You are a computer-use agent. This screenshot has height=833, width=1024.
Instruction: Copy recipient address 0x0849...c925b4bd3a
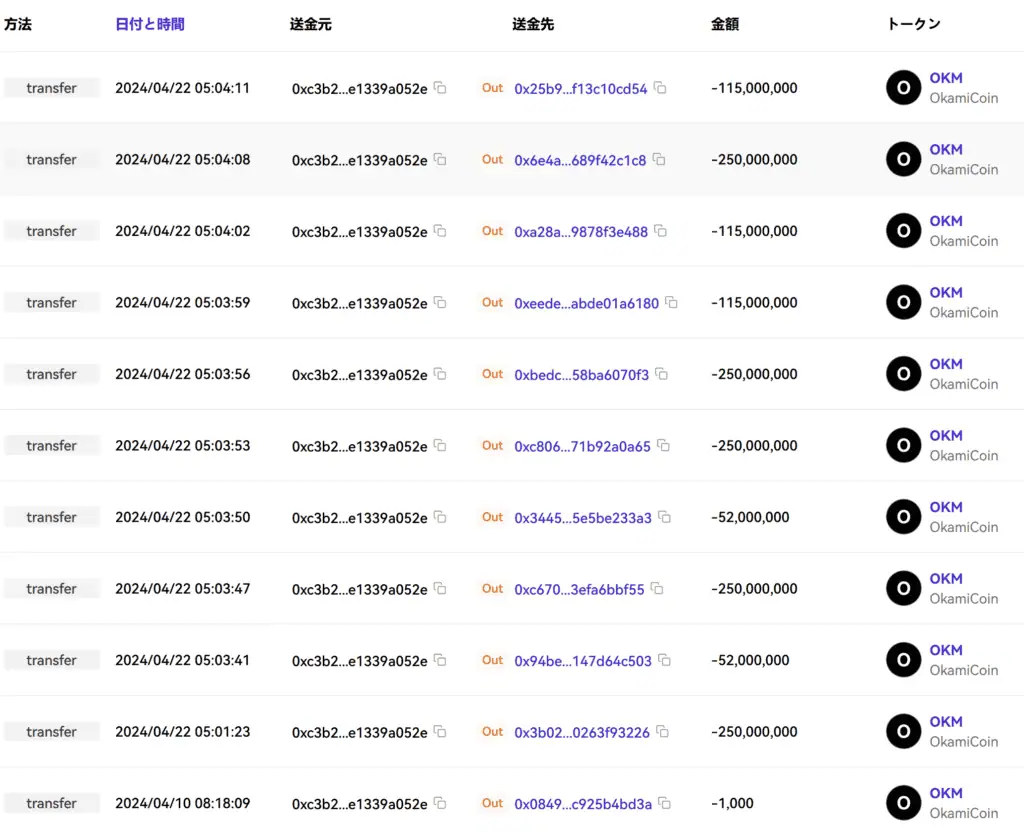[x=664, y=803]
